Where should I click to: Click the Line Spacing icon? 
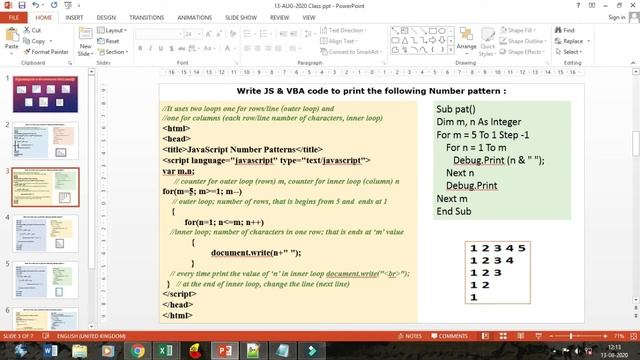[x=309, y=34]
